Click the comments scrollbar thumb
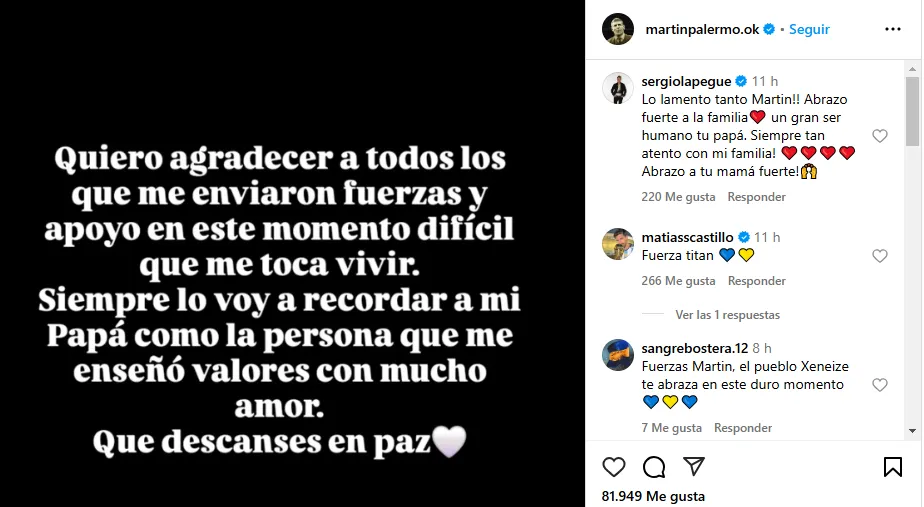 pyautogui.click(x=912, y=111)
